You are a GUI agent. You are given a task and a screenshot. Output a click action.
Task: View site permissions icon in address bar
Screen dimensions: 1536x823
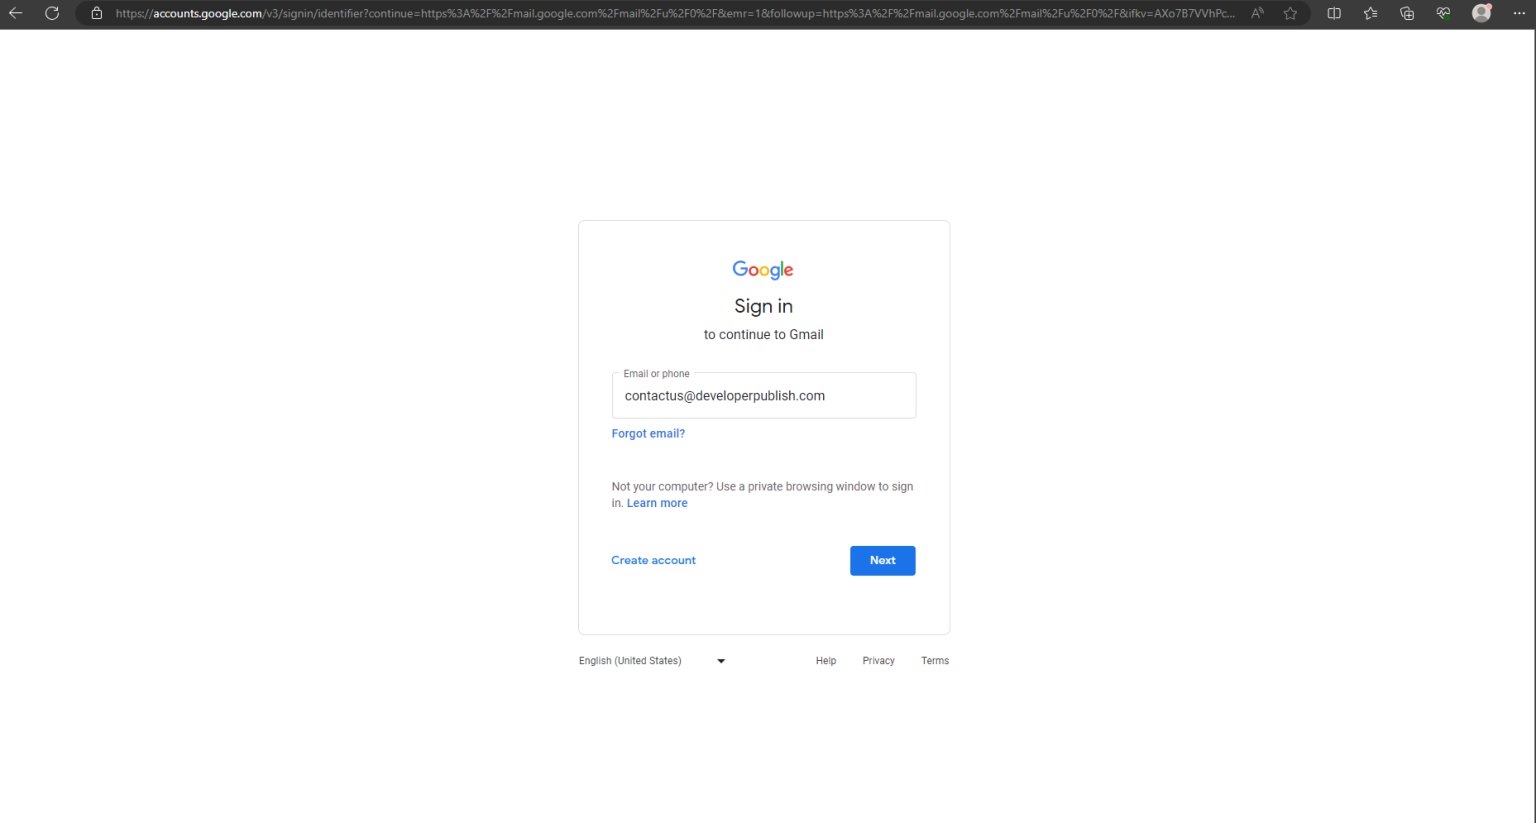(96, 13)
